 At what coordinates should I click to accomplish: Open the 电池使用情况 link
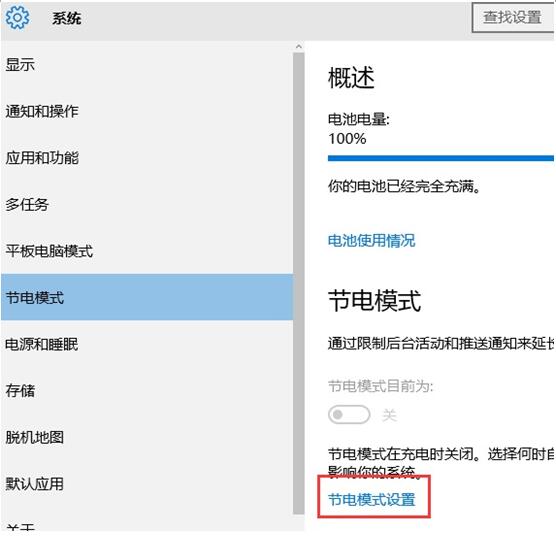pos(371,241)
